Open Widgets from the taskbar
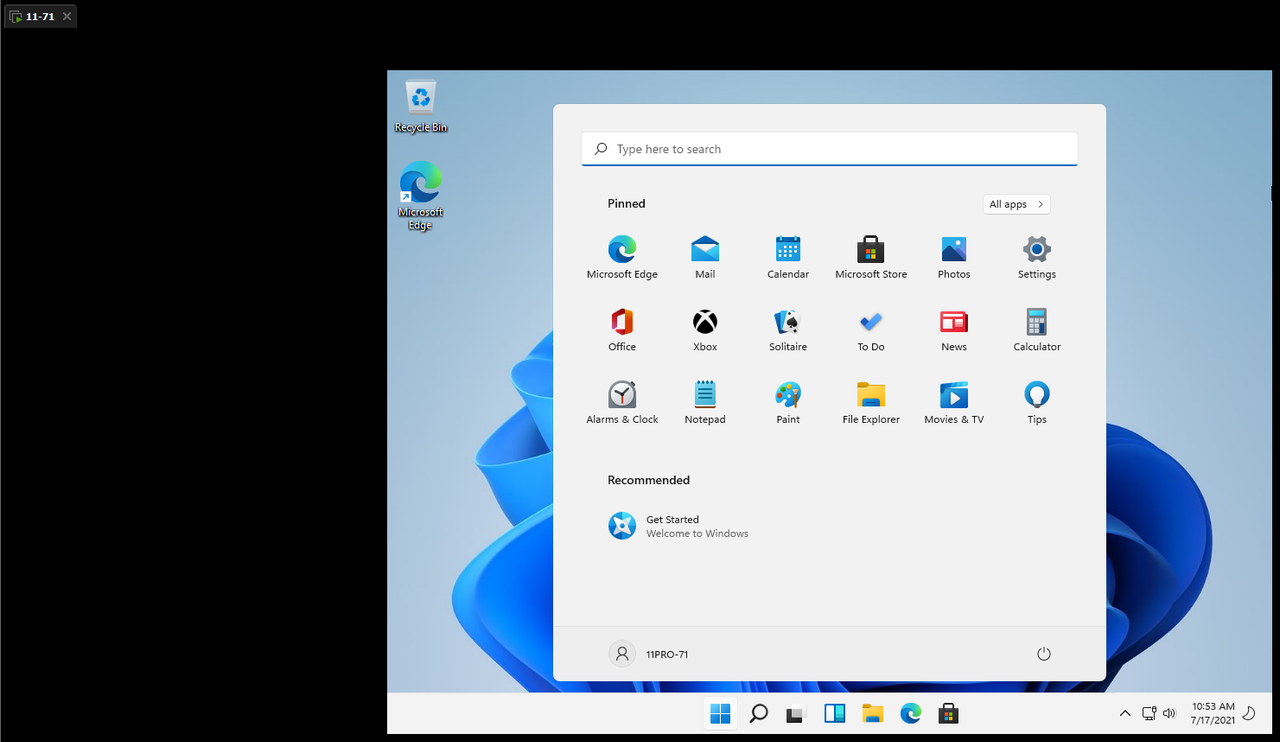1280x742 pixels. tap(835, 714)
